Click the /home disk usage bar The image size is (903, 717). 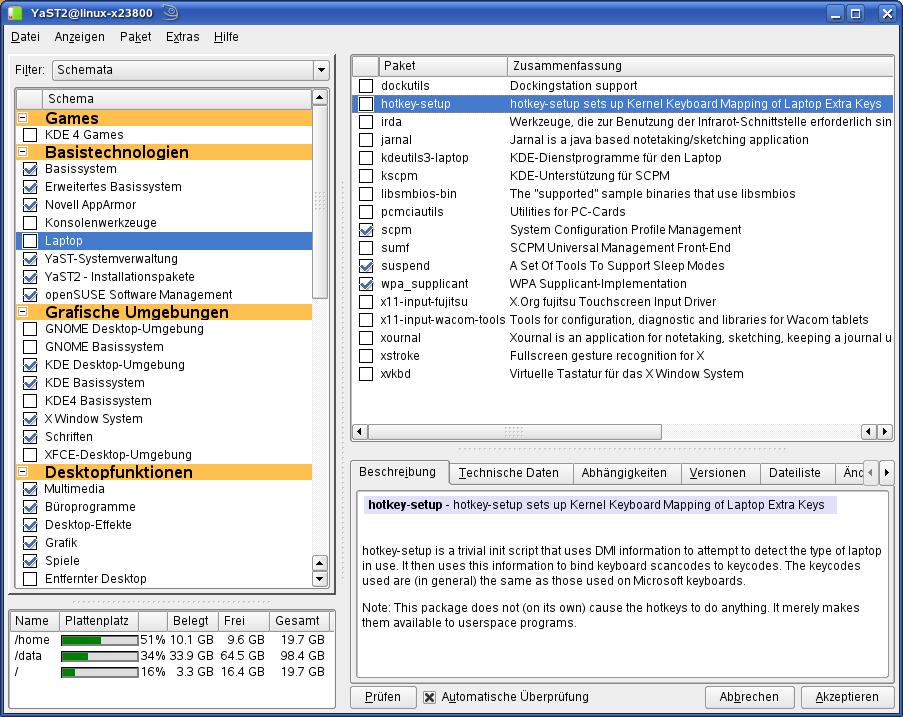click(x=100, y=640)
